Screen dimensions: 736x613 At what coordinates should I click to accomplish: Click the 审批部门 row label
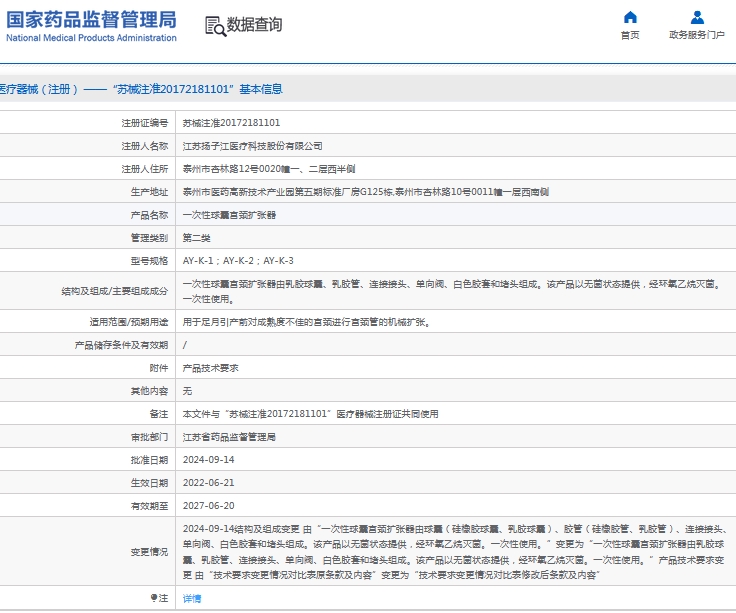pos(149,437)
